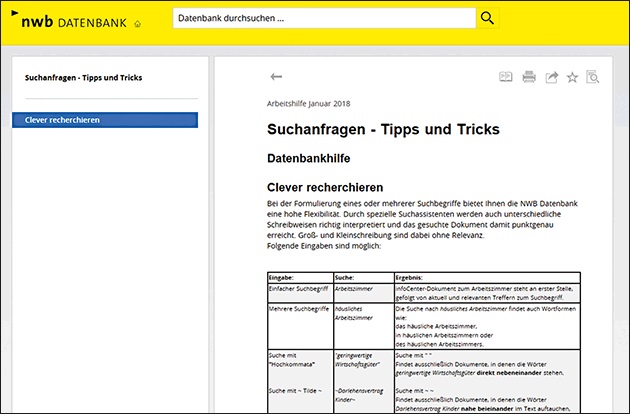
Task: Print the document using the printer icon
Action: (x=528, y=77)
